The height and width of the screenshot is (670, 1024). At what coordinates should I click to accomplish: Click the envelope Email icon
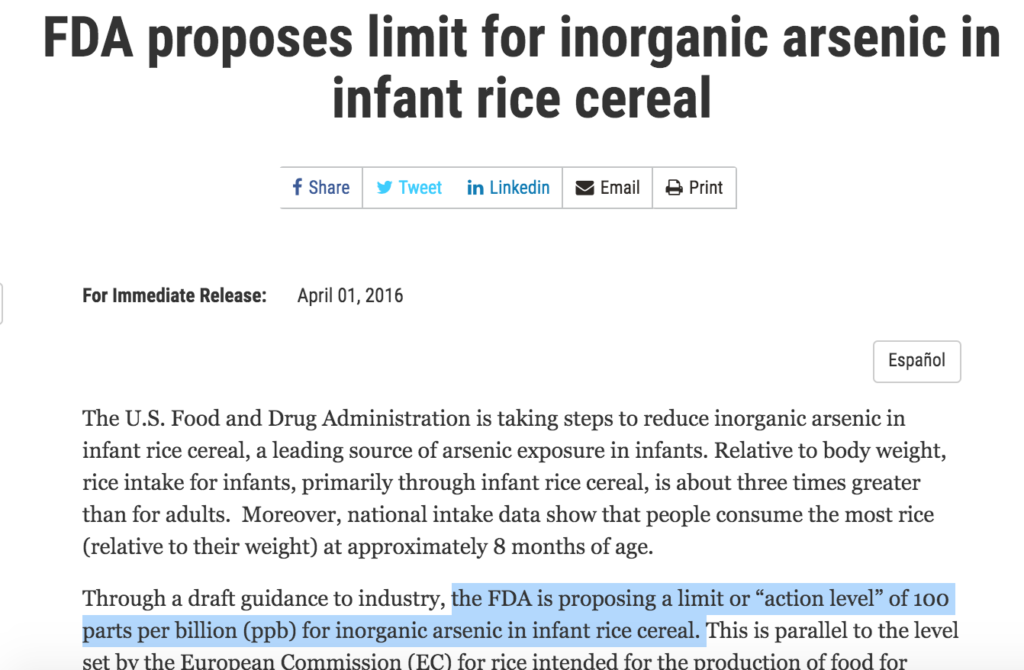tap(584, 188)
